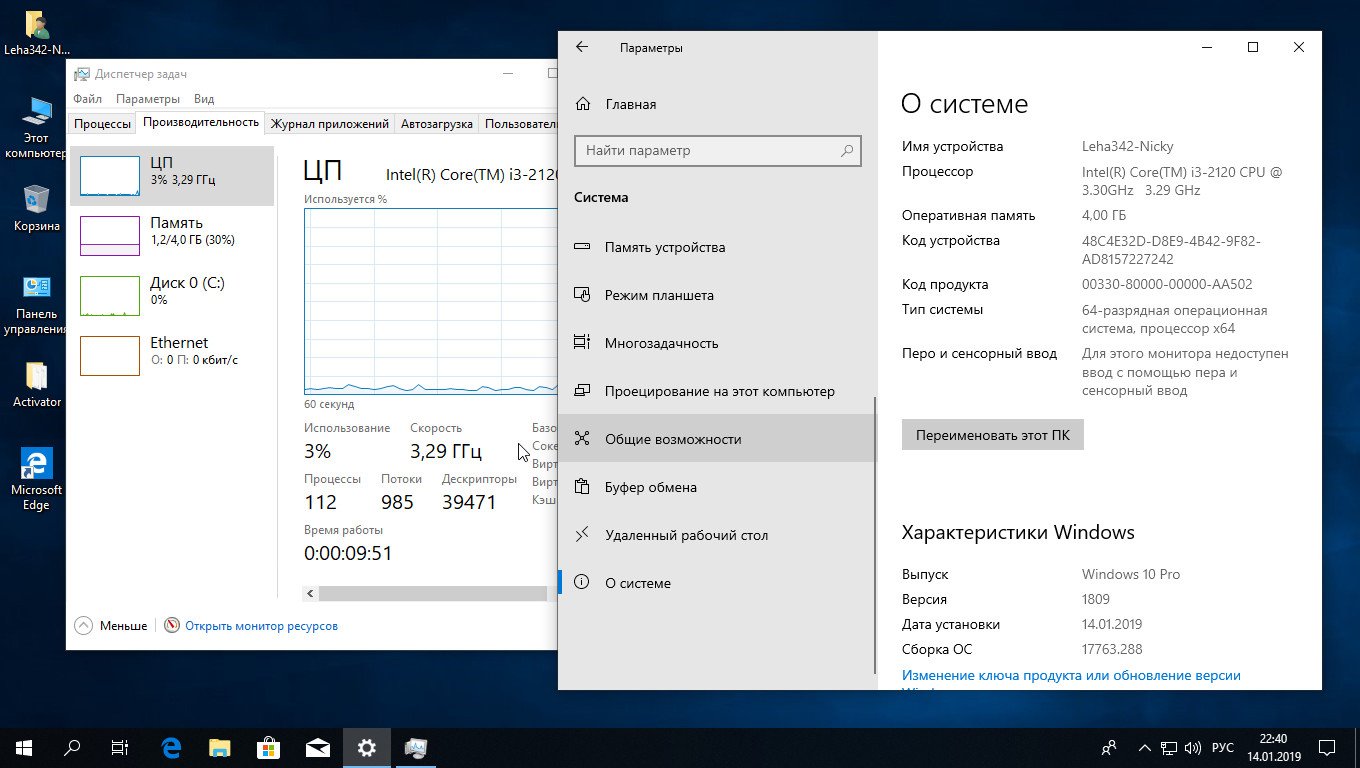
Task: Open Параметры menu in Task Manager
Action: [x=148, y=99]
